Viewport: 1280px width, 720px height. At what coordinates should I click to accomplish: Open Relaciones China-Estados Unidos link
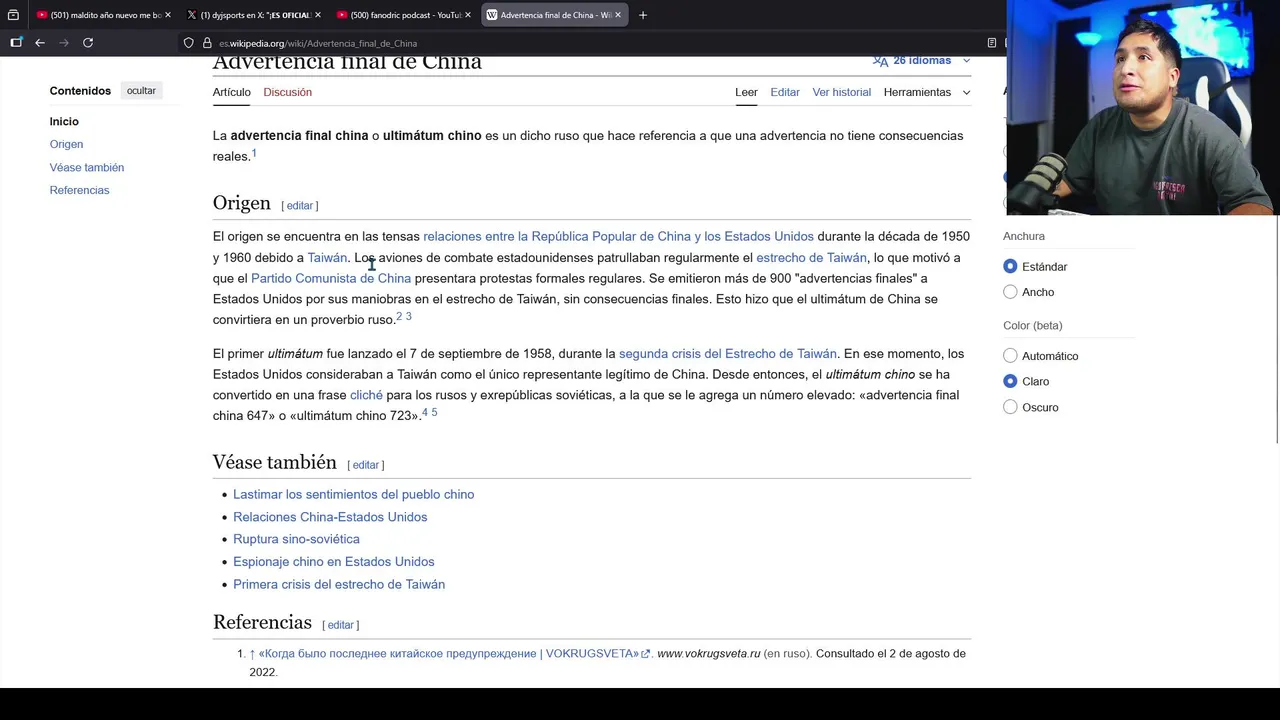pos(330,517)
